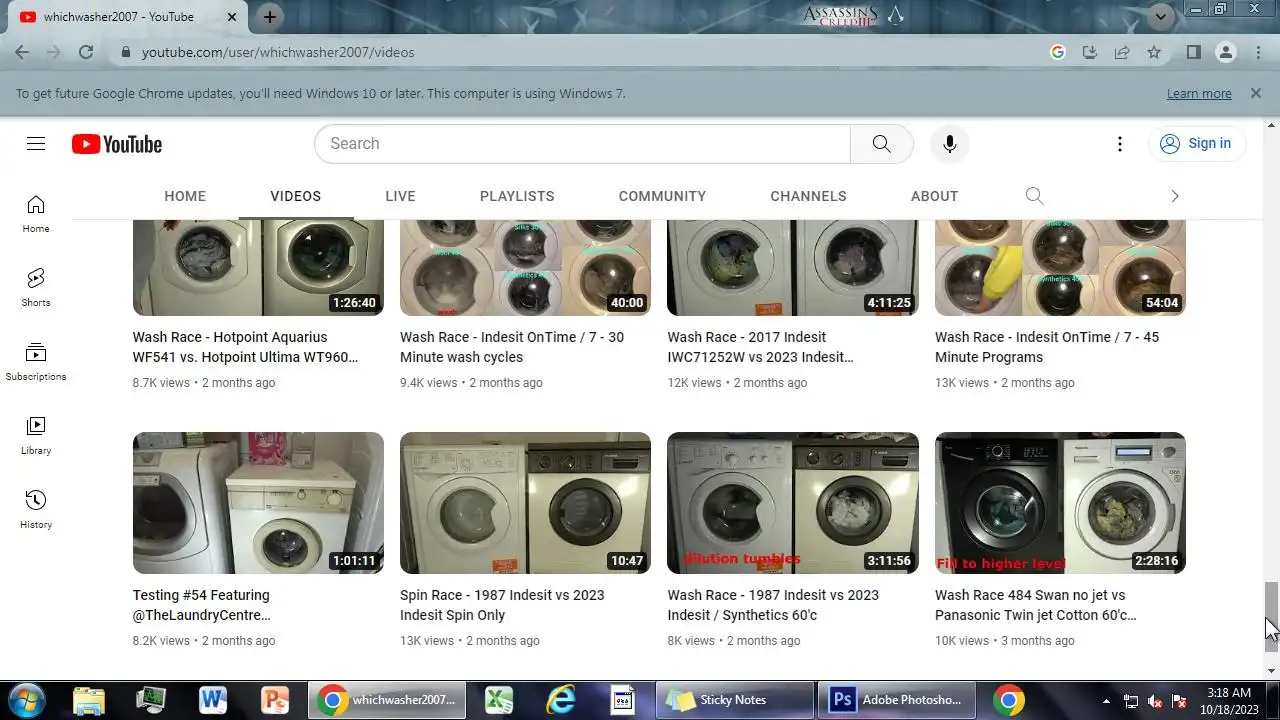Switch to the COMMUNITY channel tab
1280x720 pixels.
coord(662,196)
